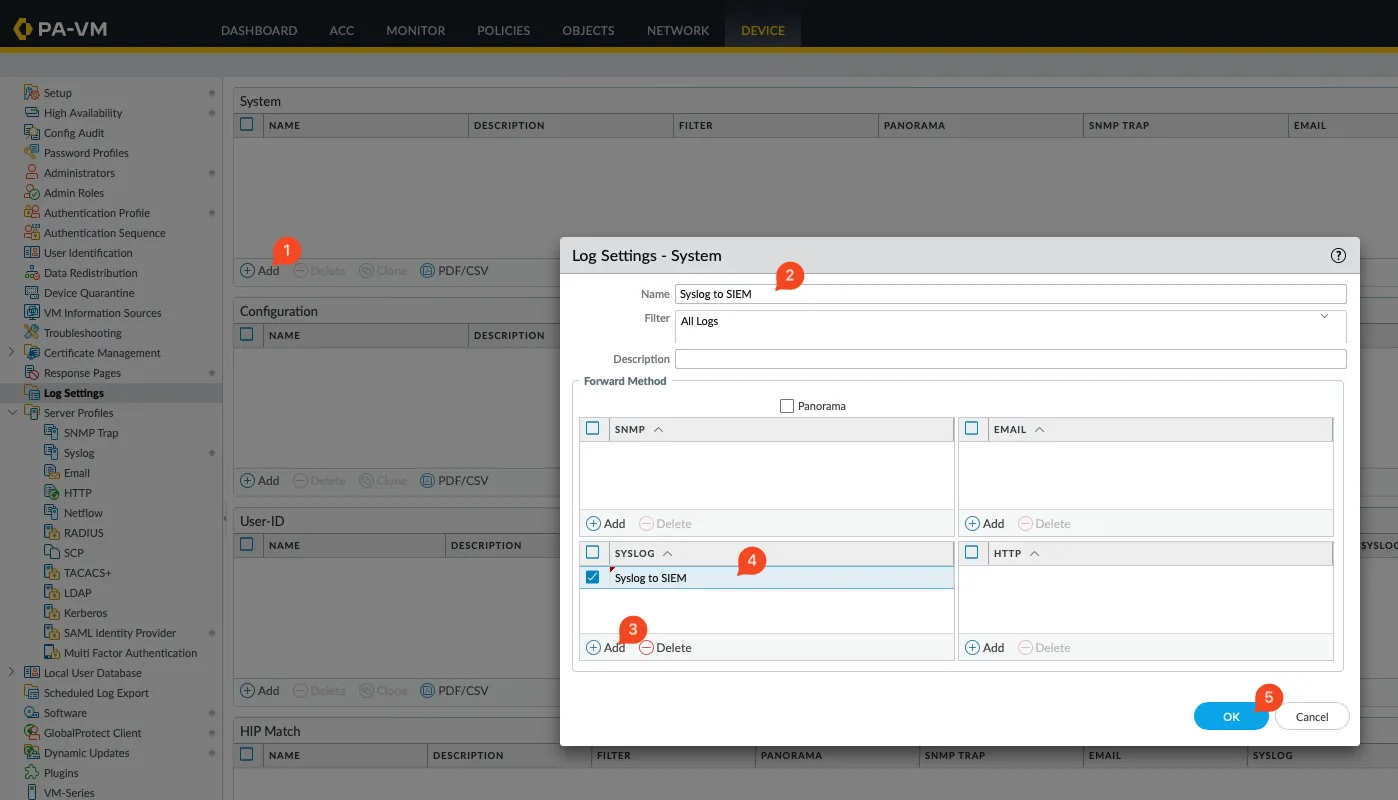Click the Add plus icon under SNMP list
The image size is (1398, 800).
(x=593, y=524)
